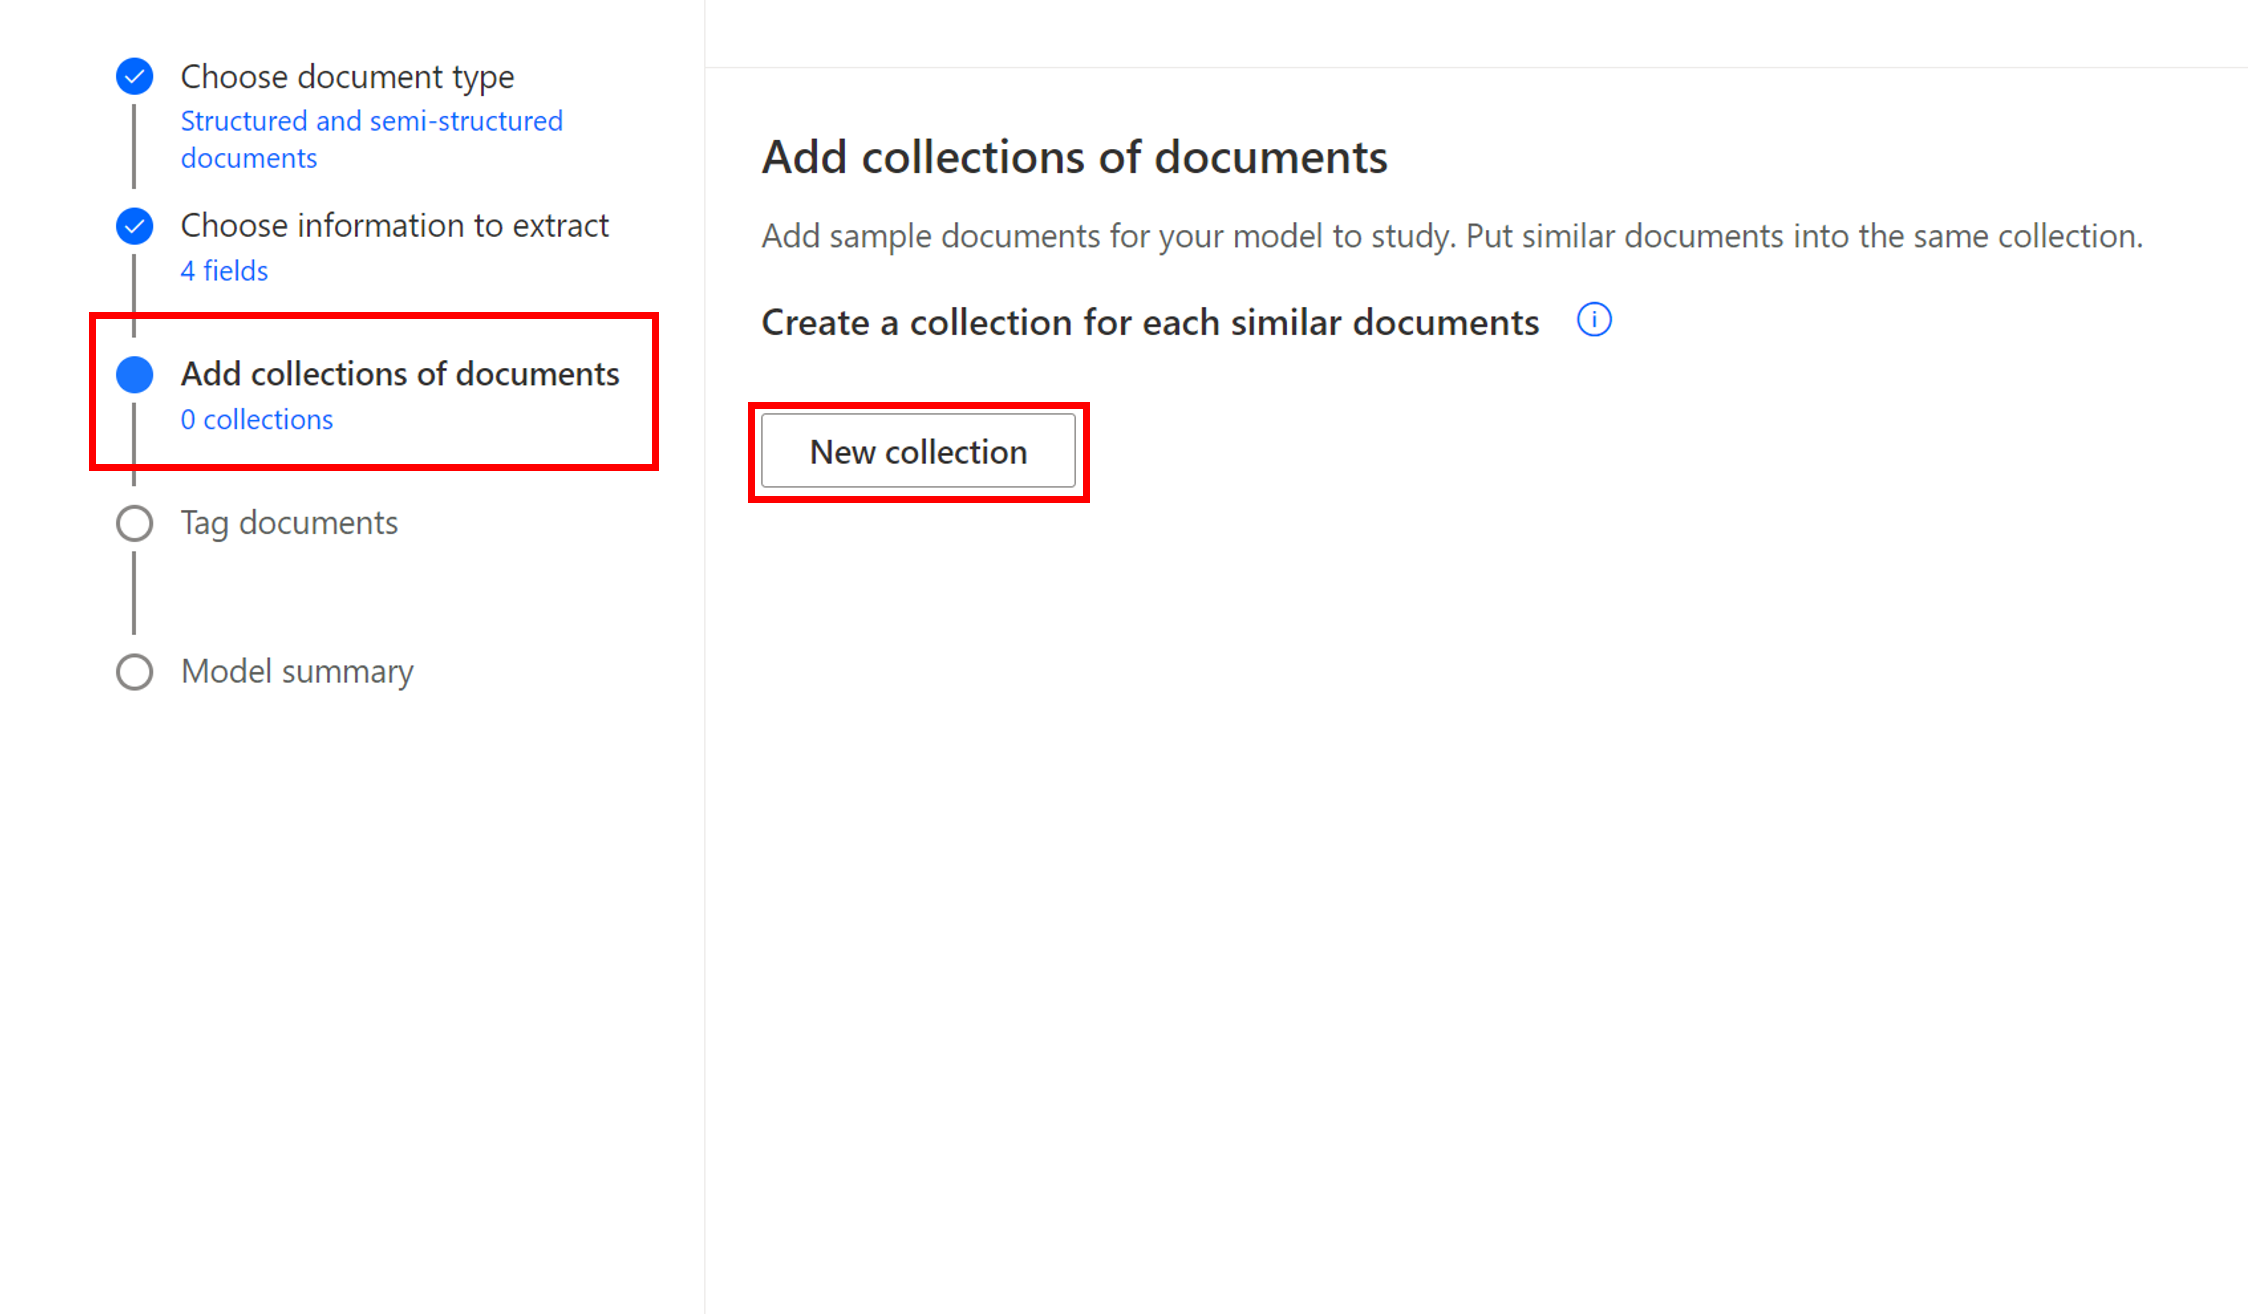Viewport: 2248px width, 1314px height.
Task: Click the Tag documents step label
Action: point(289,522)
